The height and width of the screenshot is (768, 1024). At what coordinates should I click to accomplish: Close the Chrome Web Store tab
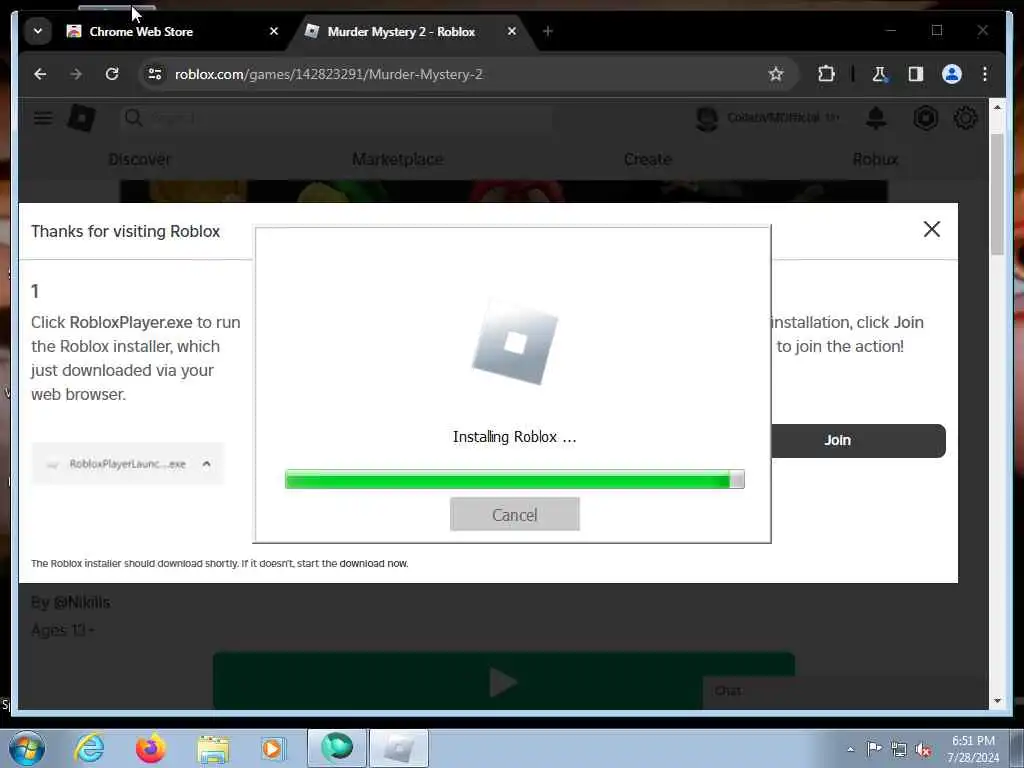274,31
